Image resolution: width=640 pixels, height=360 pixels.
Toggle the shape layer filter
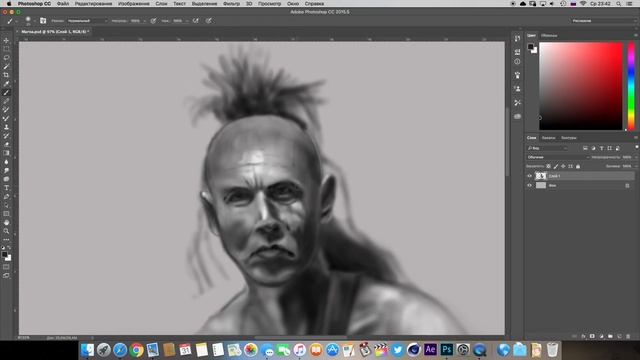coord(609,148)
